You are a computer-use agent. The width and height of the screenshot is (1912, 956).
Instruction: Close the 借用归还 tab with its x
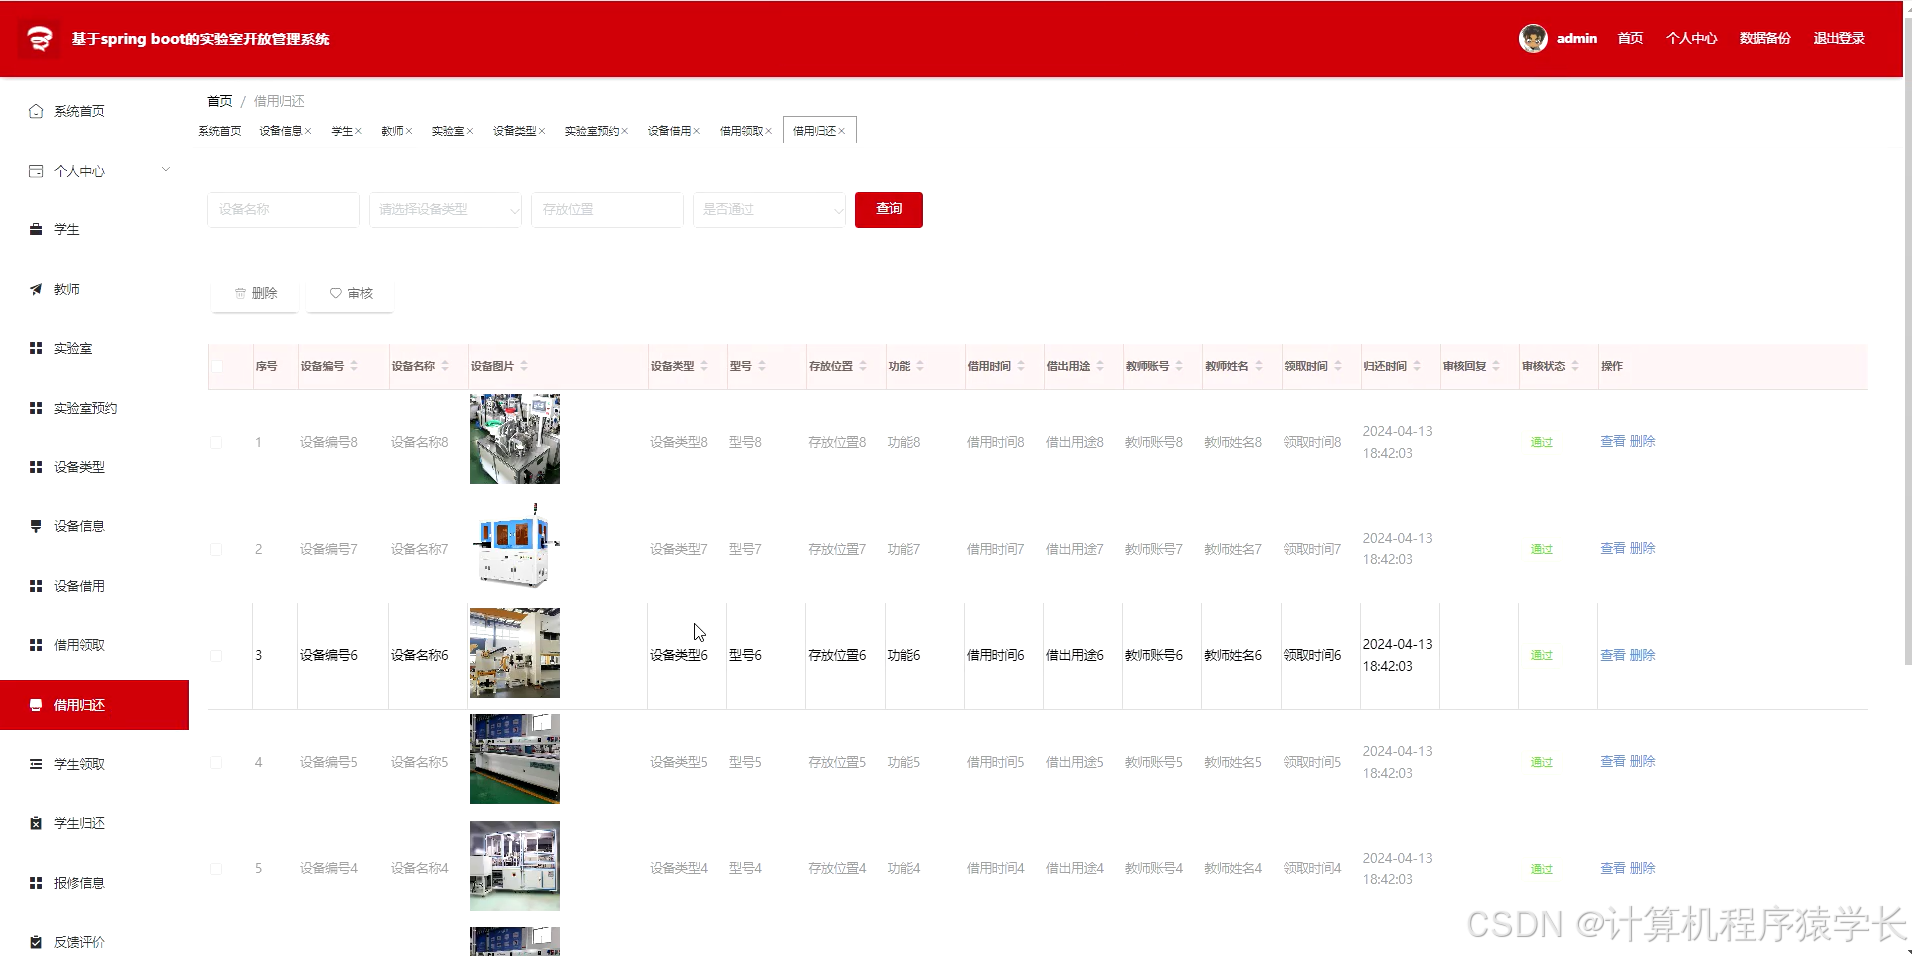click(x=842, y=131)
